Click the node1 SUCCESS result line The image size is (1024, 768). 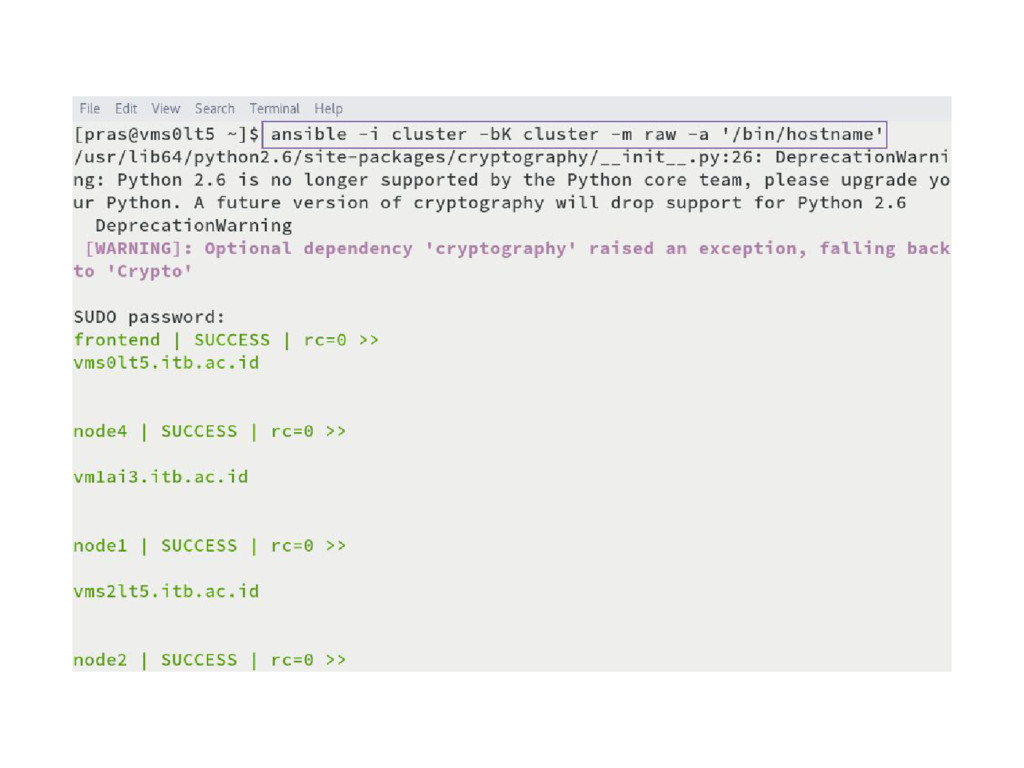(210, 546)
